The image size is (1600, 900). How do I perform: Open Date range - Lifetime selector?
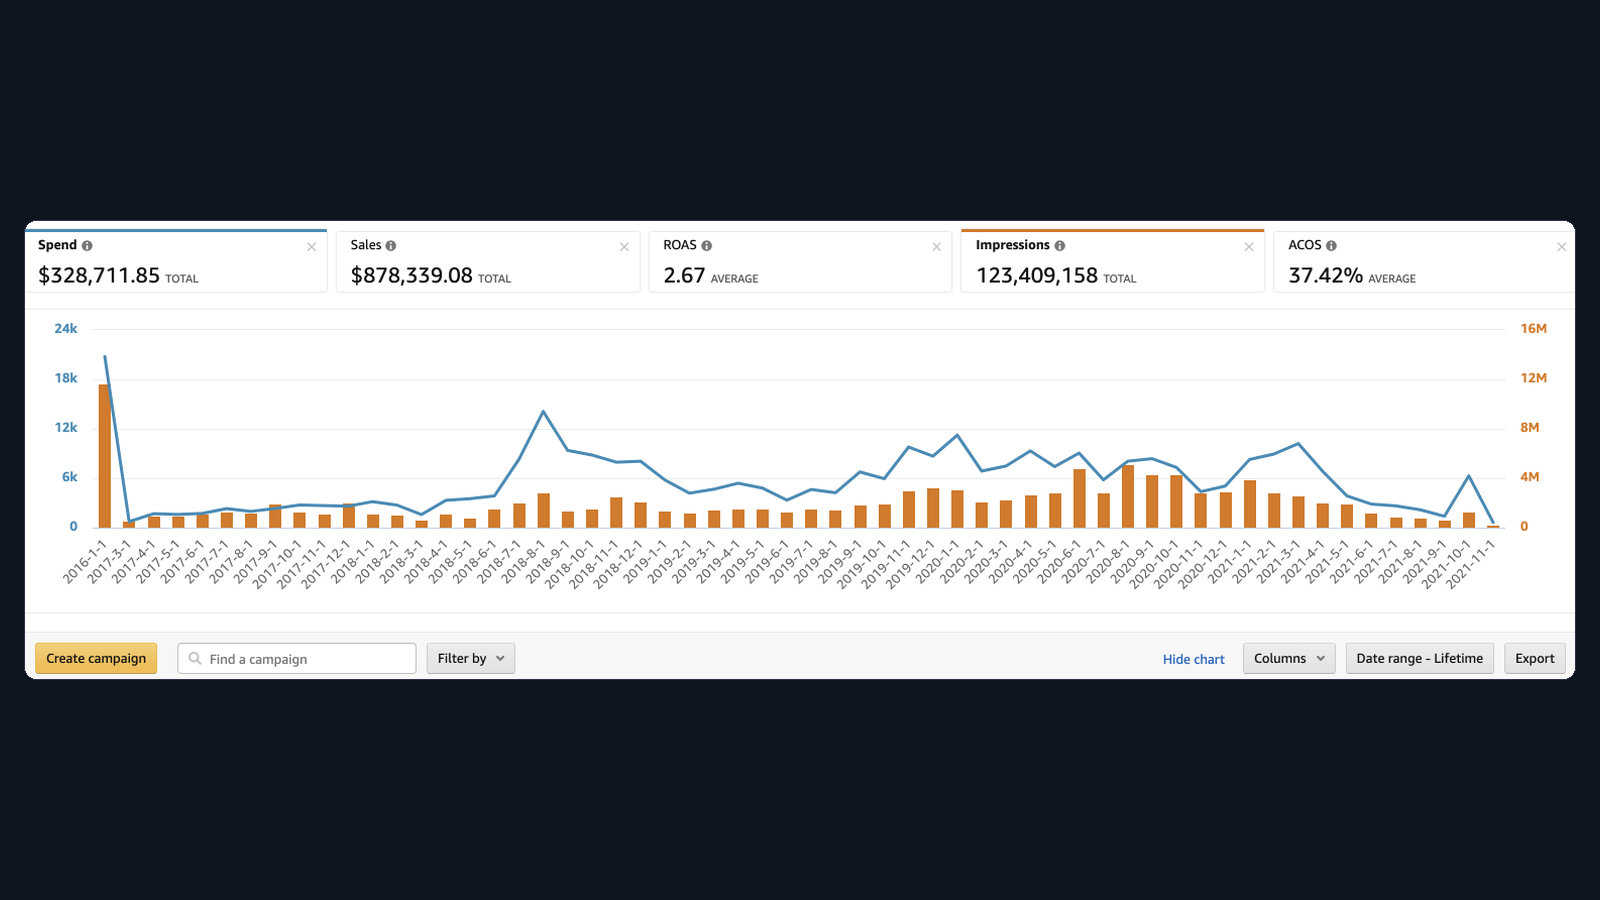tap(1420, 658)
